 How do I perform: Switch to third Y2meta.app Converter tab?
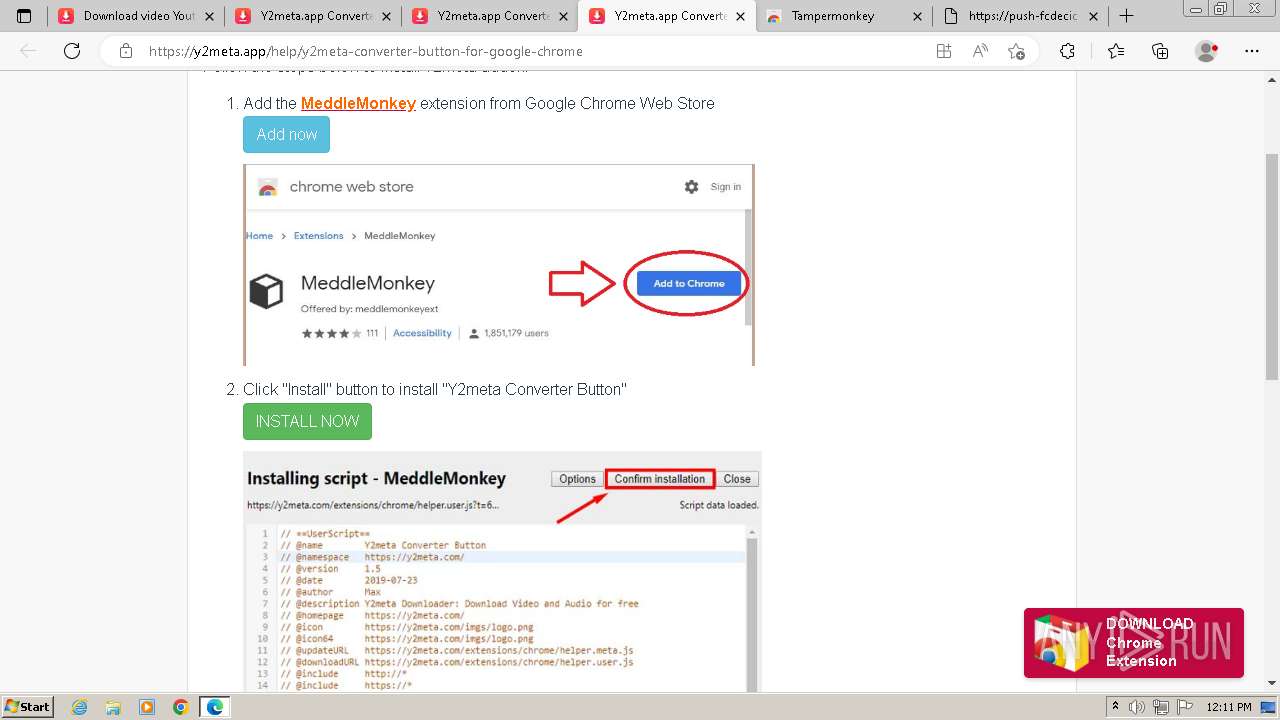pyautogui.click(x=489, y=16)
